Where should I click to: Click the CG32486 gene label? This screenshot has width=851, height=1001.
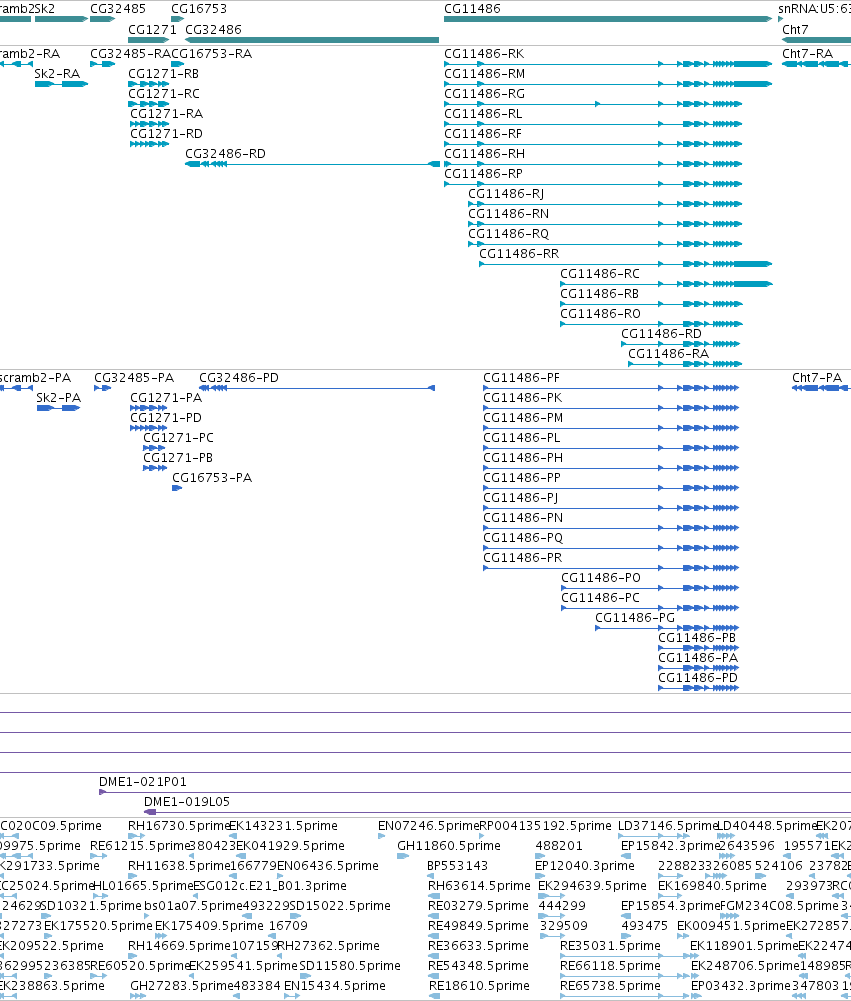click(213, 30)
